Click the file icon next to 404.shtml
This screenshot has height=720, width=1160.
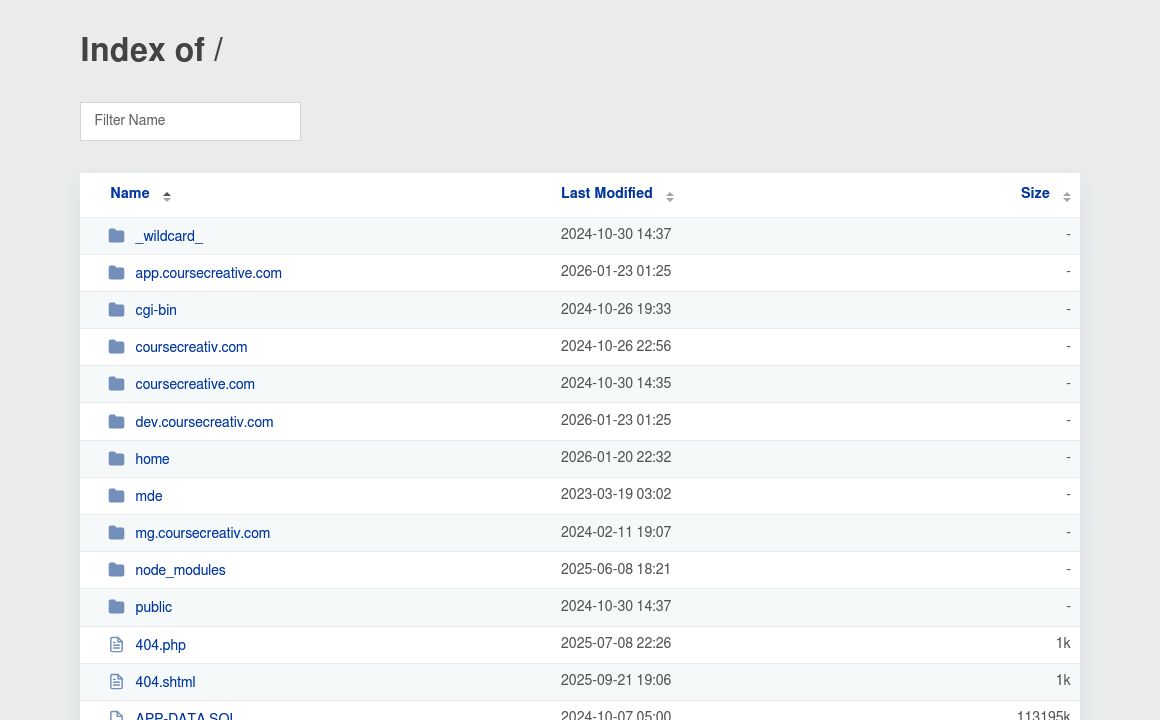117,682
